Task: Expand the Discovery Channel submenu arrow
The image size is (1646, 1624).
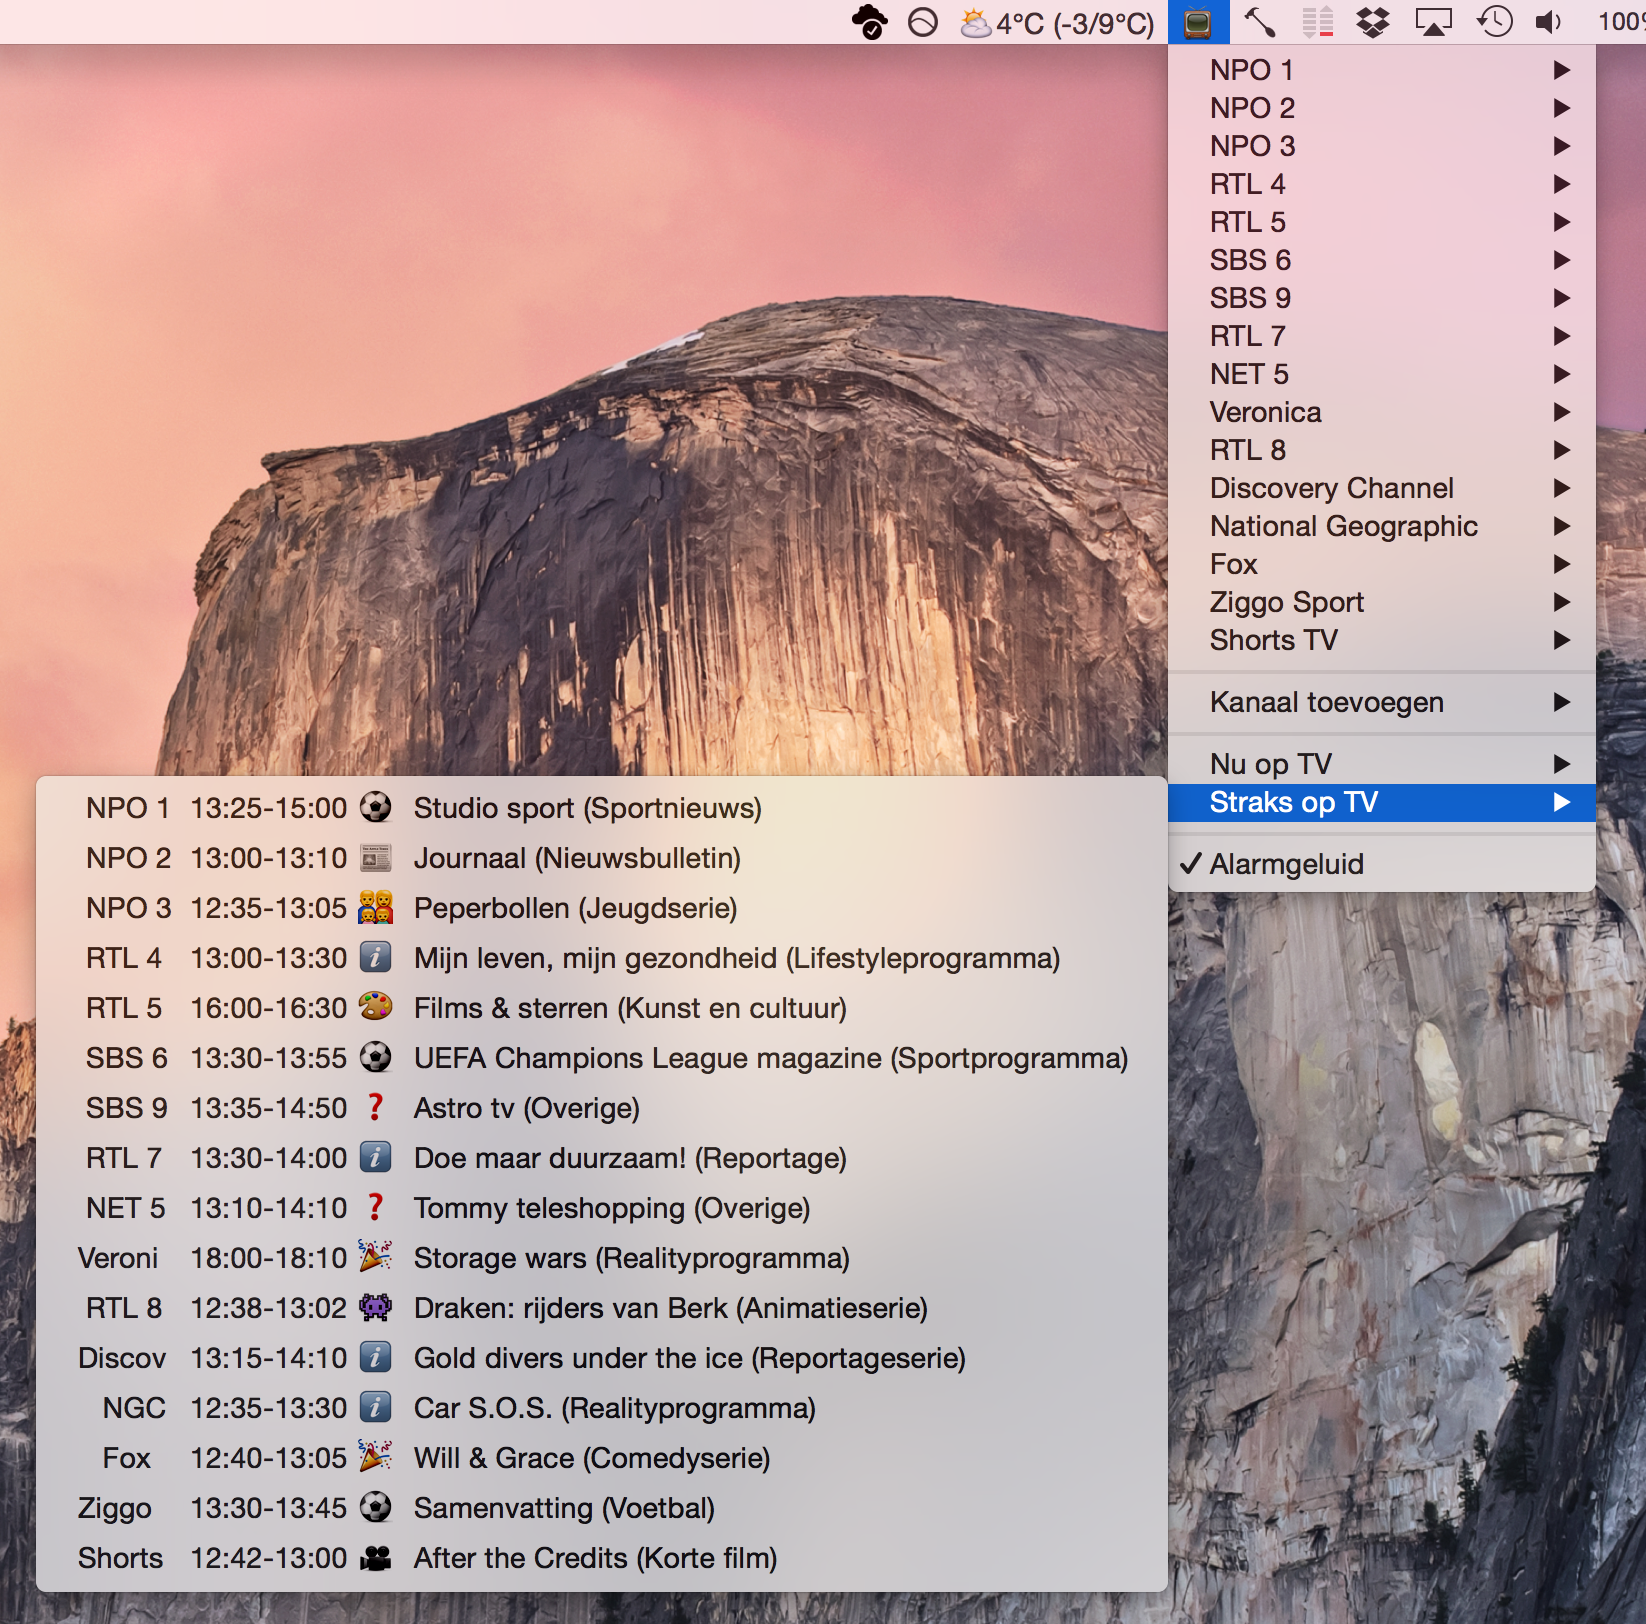Action: point(1562,488)
